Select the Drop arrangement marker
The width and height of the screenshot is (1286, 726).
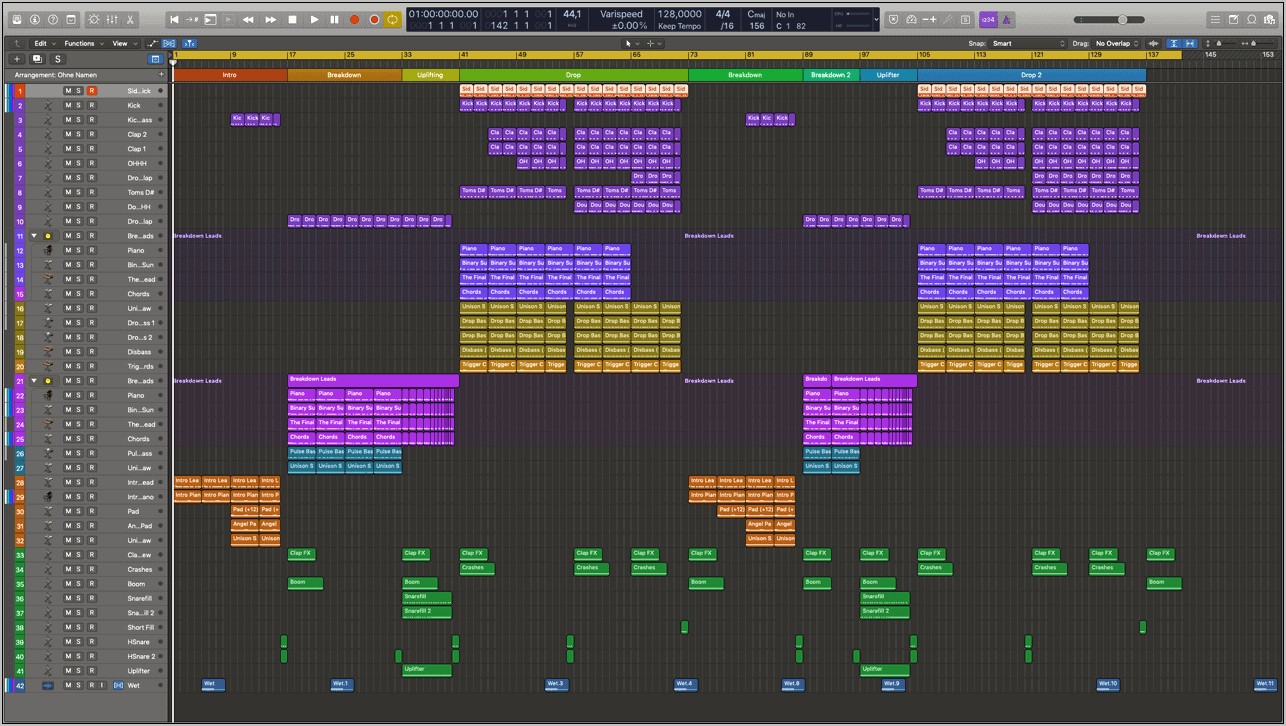(x=573, y=75)
